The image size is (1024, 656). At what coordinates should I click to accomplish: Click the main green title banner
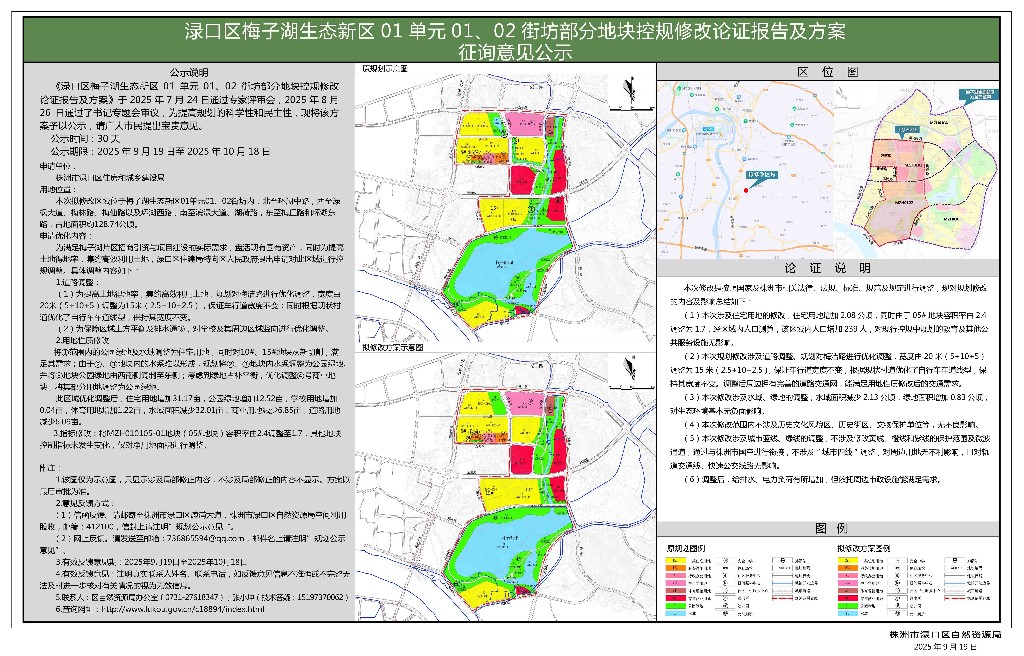[512, 39]
